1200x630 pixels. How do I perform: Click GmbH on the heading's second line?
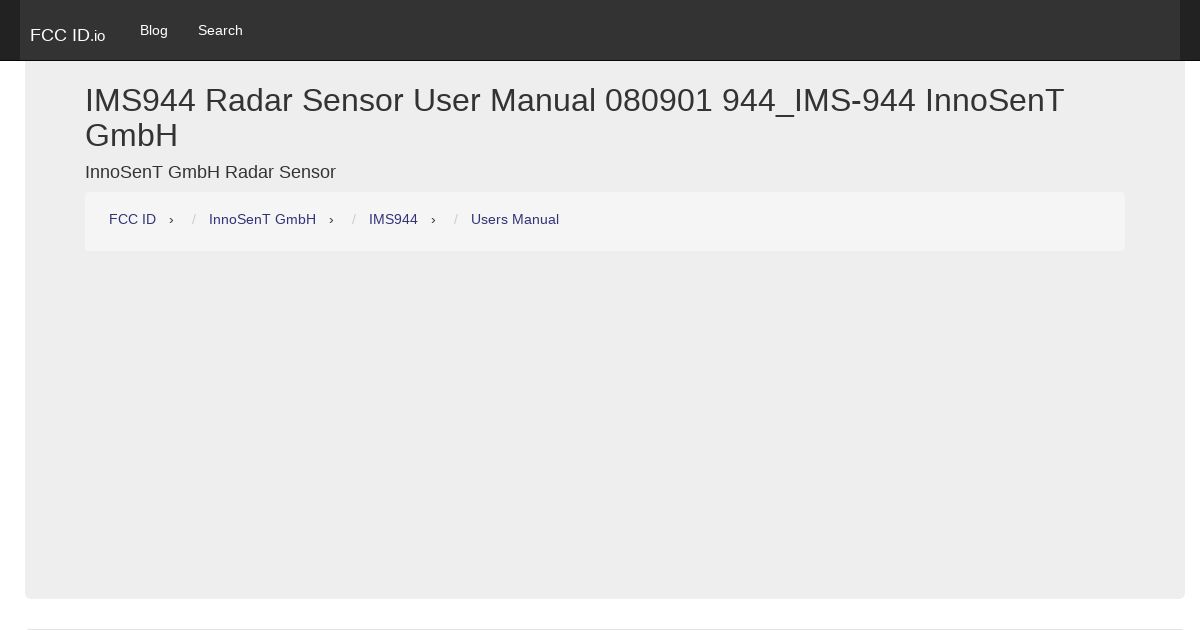[x=131, y=135]
